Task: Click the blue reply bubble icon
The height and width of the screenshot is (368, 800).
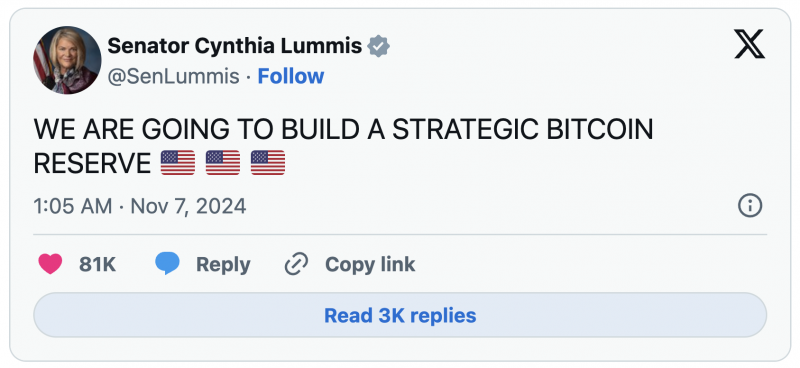Action: pos(167,264)
